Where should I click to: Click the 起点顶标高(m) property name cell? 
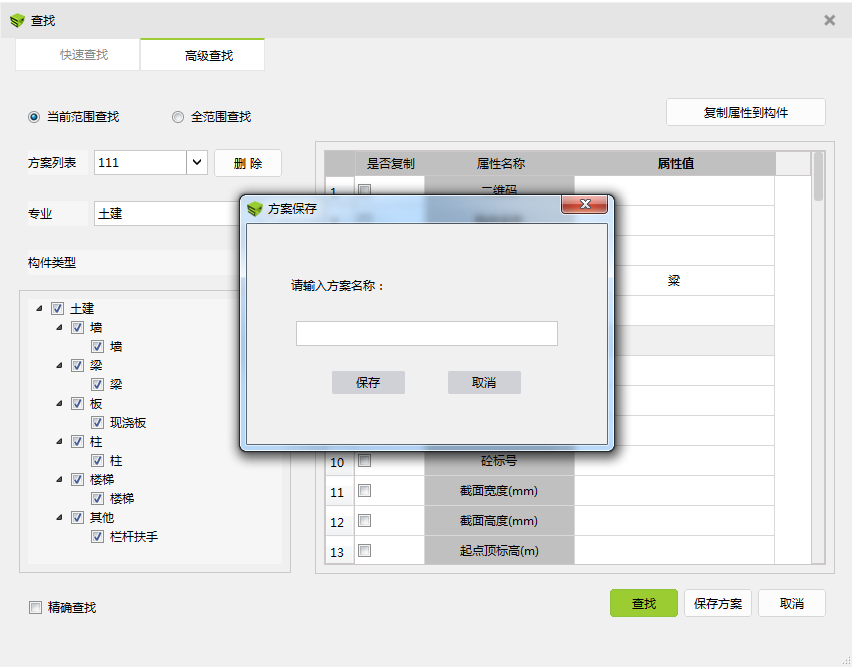[x=499, y=551]
